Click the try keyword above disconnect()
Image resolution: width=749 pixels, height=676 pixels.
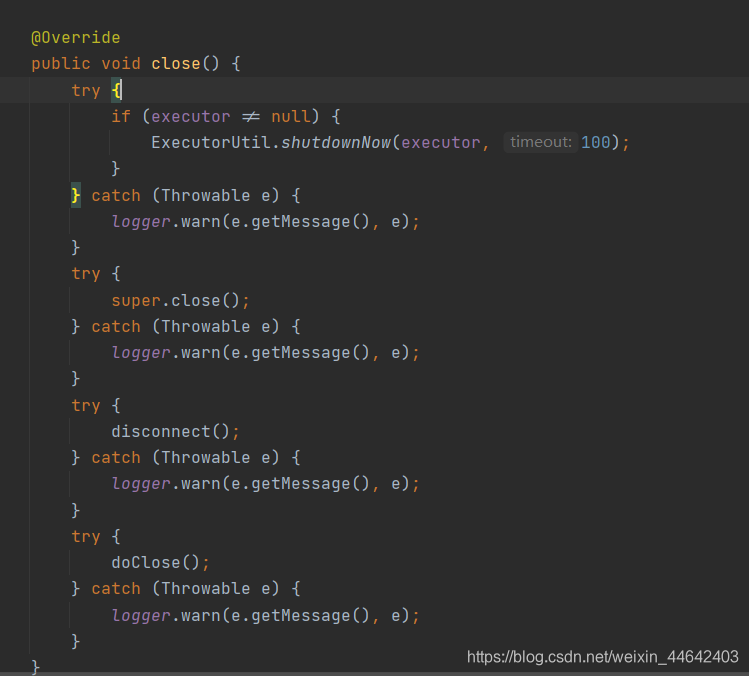(x=86, y=406)
